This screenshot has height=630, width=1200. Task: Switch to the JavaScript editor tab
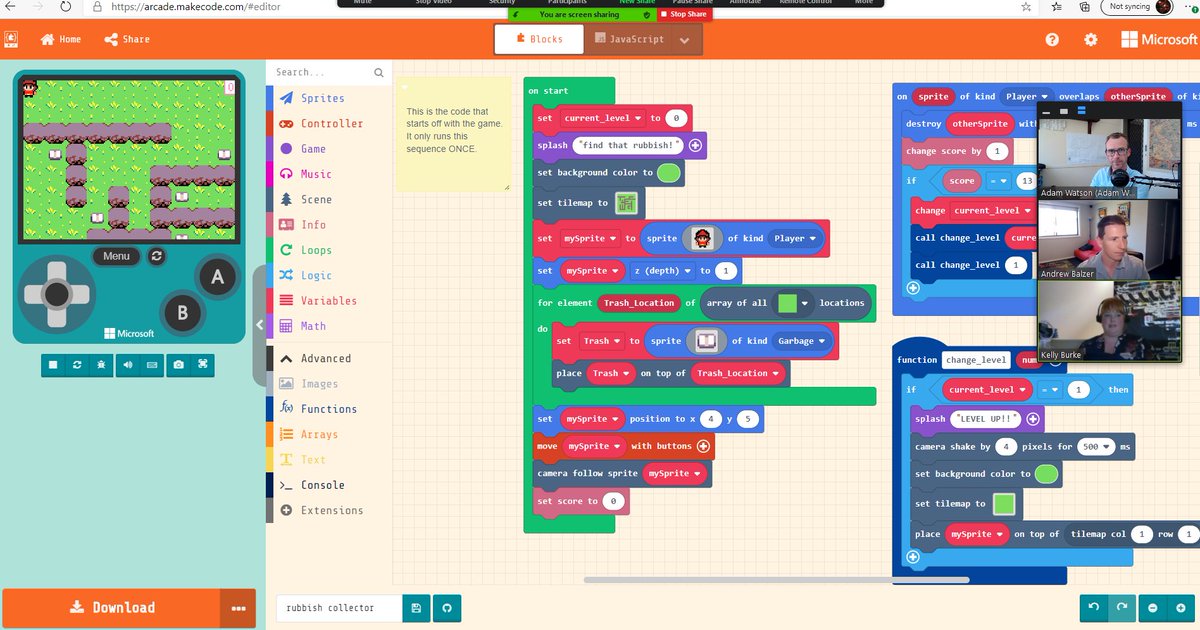tap(628, 39)
